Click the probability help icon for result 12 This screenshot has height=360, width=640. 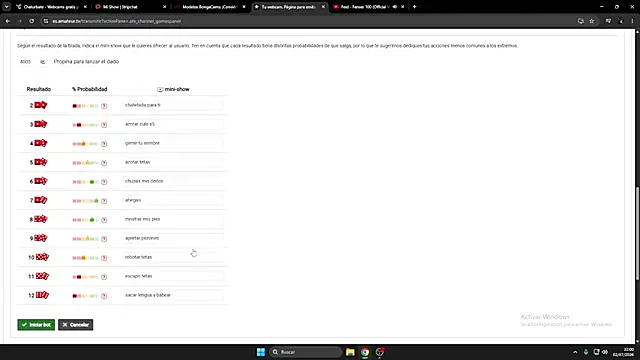click(x=104, y=296)
